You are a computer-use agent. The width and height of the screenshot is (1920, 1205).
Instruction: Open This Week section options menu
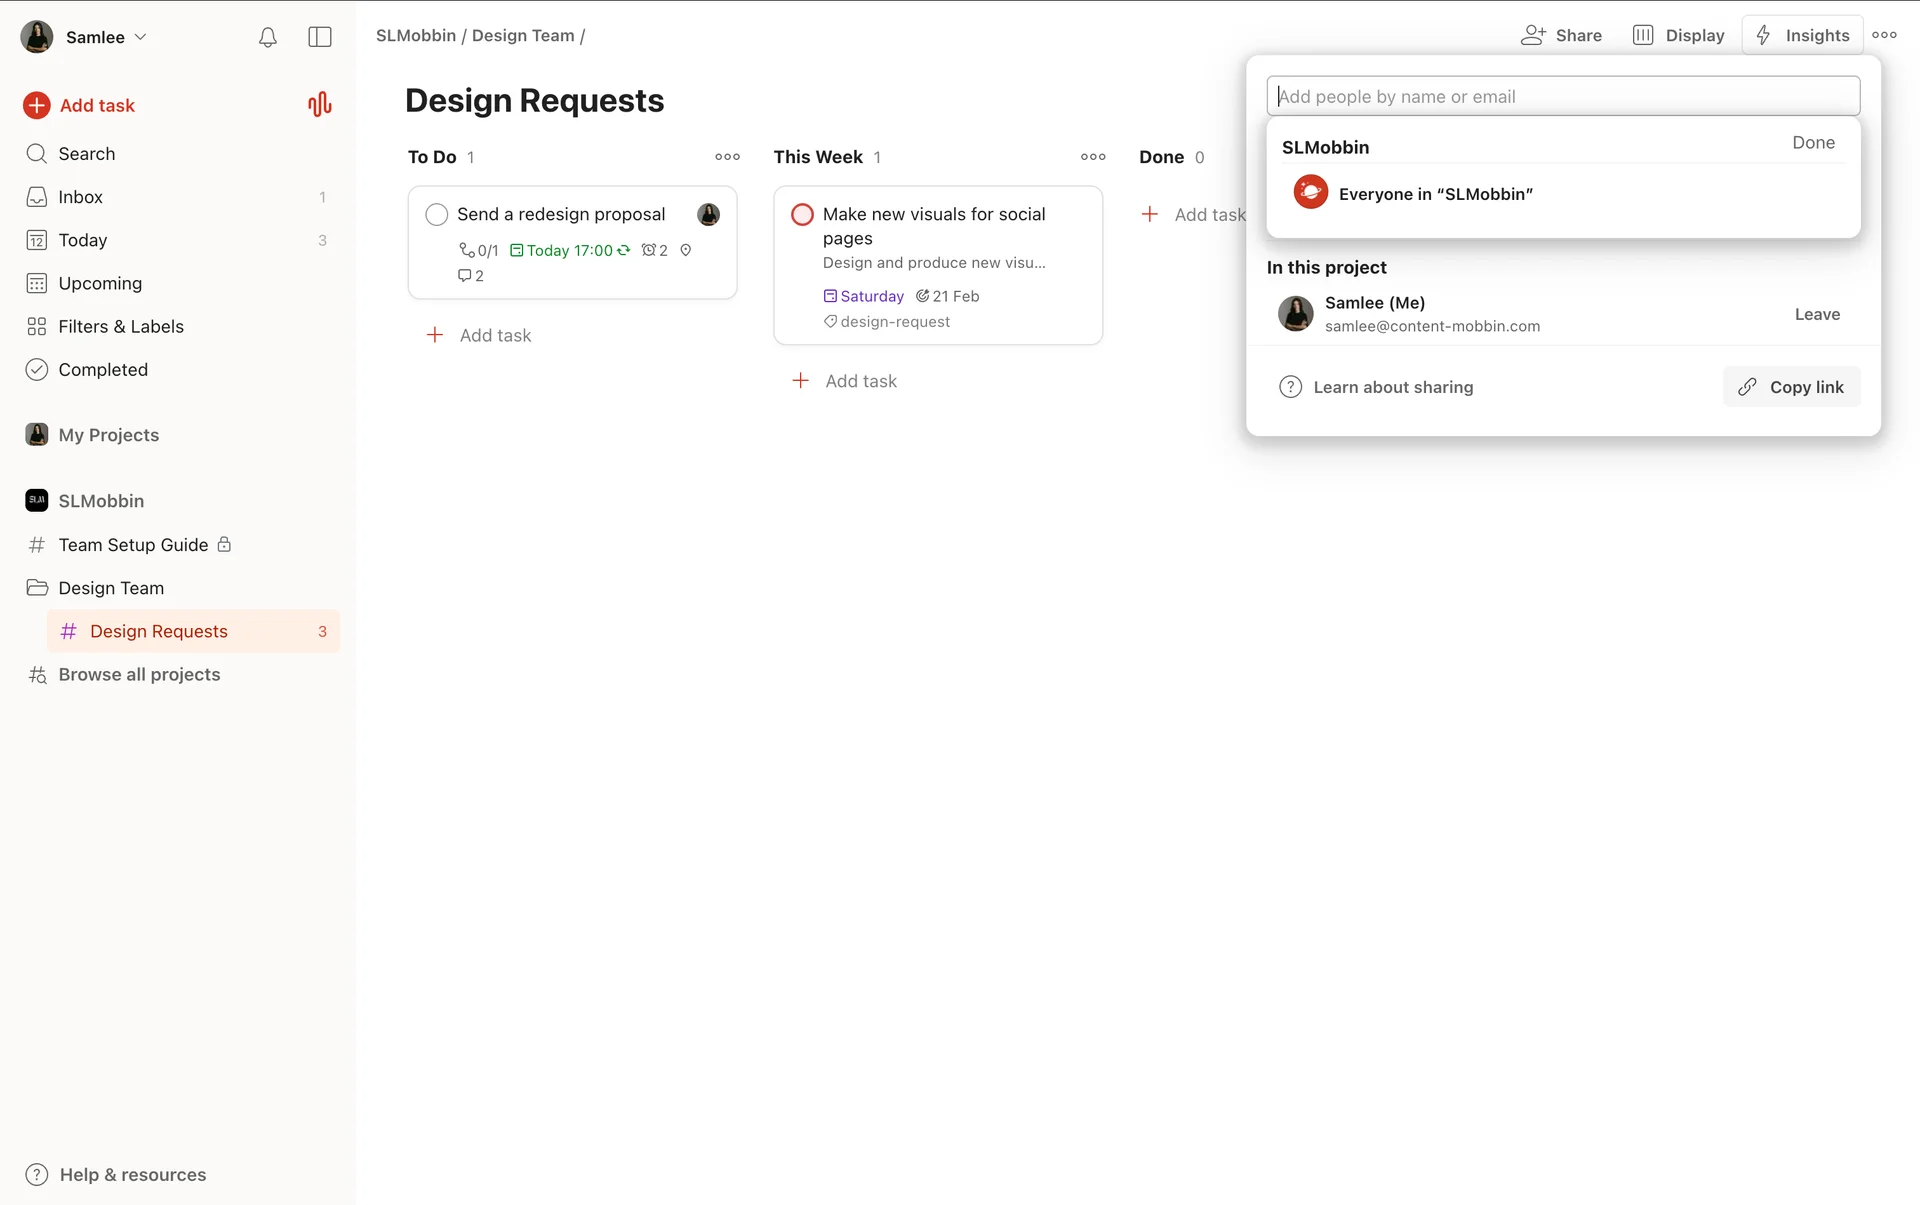click(x=1093, y=157)
